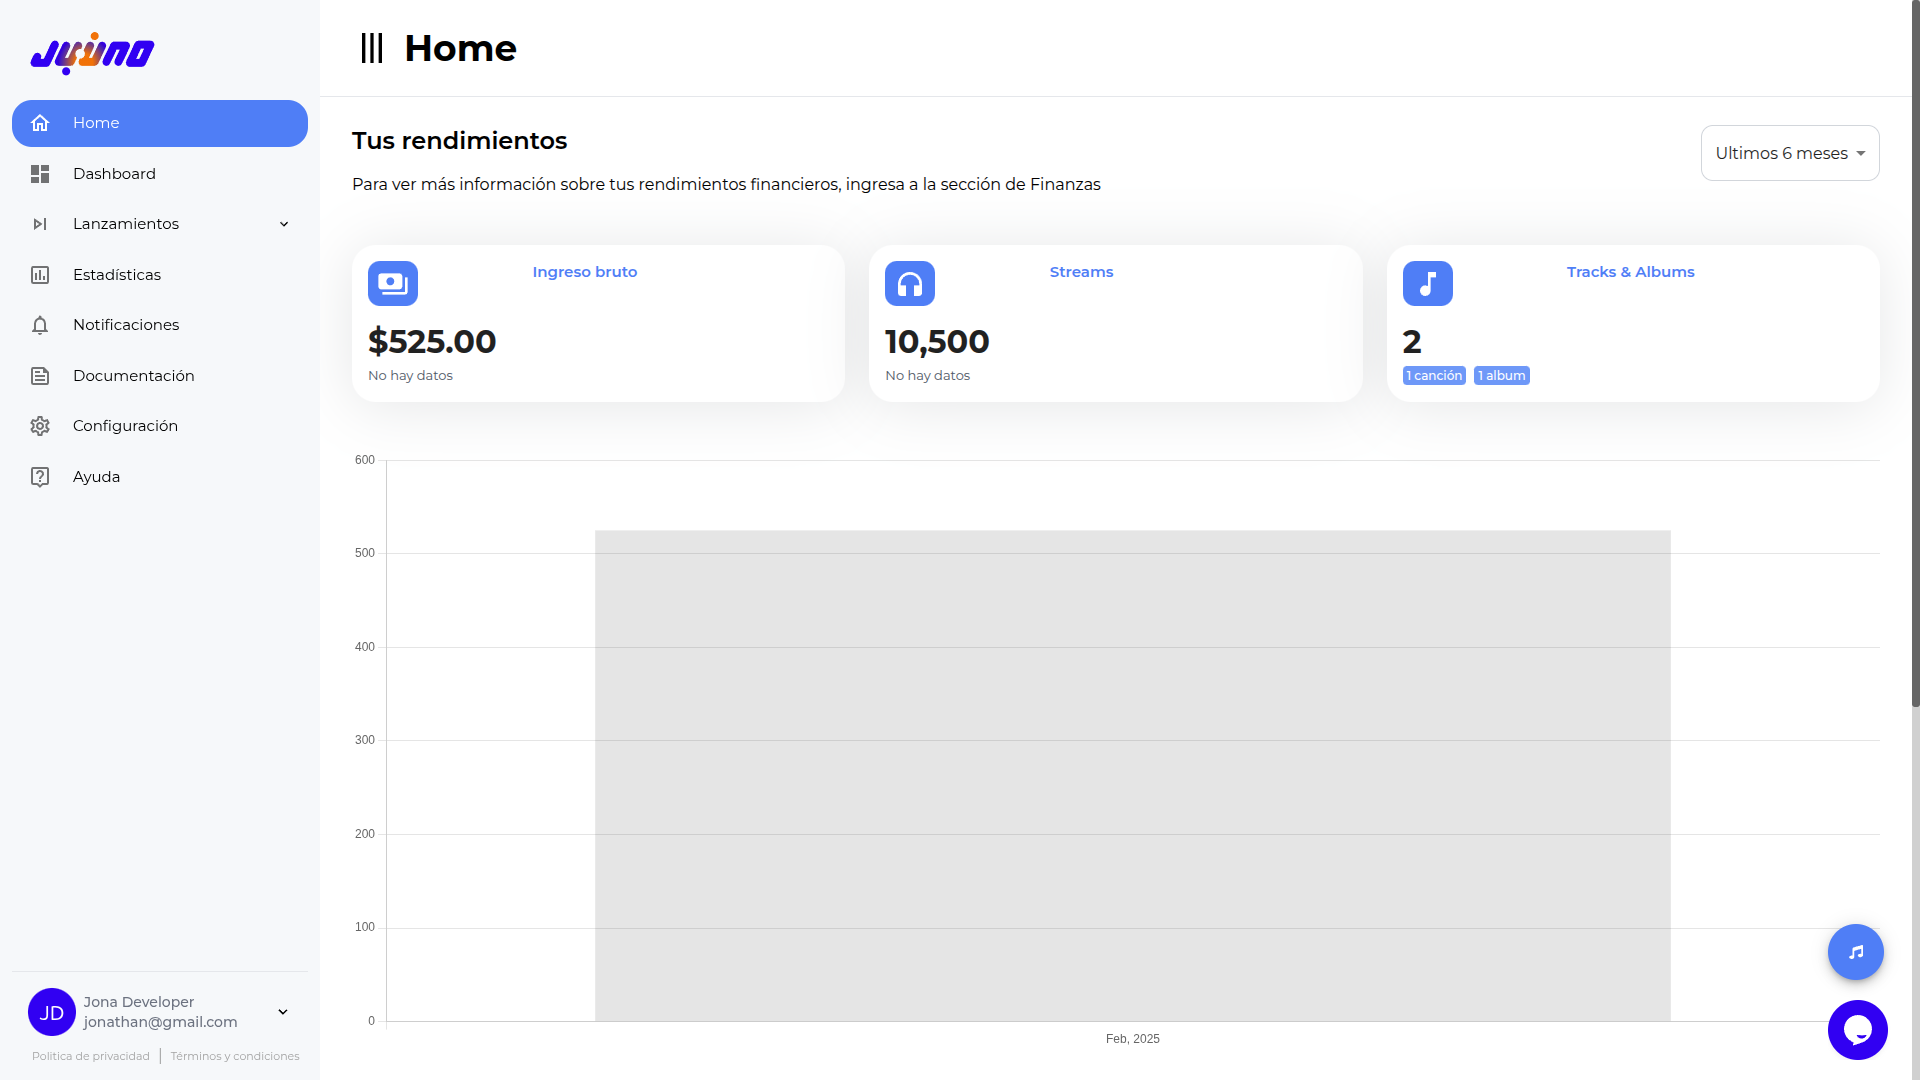Expand the Lanzamientos submenu chevron
Viewport: 1920px width, 1080px height.
pos(284,224)
